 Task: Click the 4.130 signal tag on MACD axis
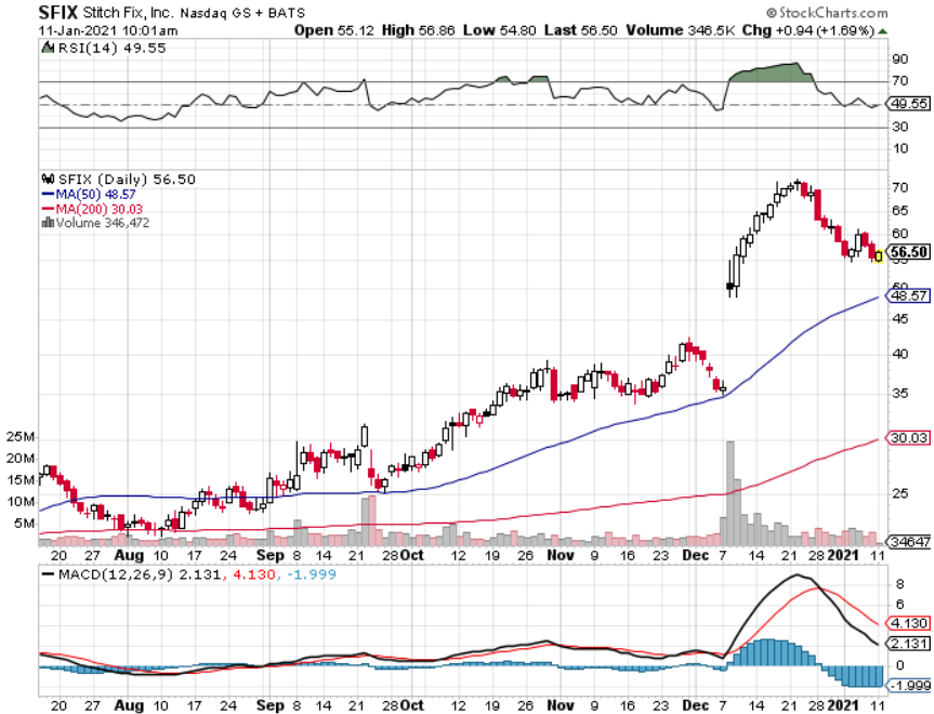point(909,623)
